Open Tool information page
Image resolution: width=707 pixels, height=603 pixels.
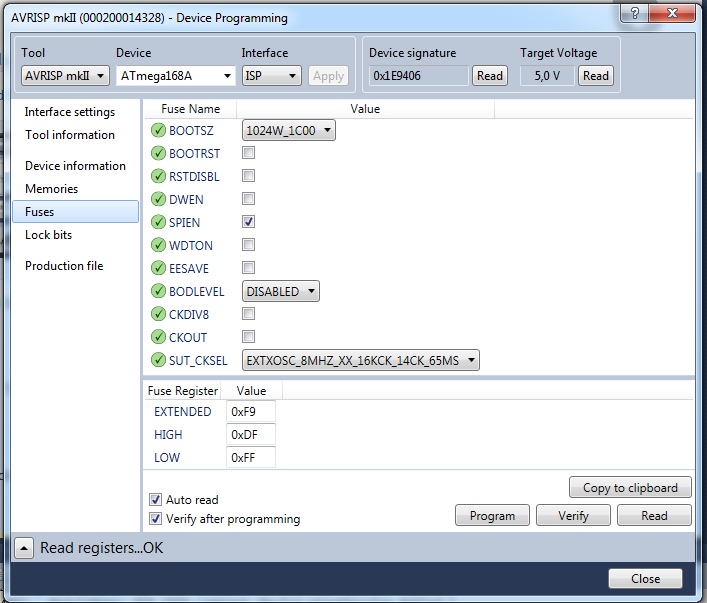[70, 135]
